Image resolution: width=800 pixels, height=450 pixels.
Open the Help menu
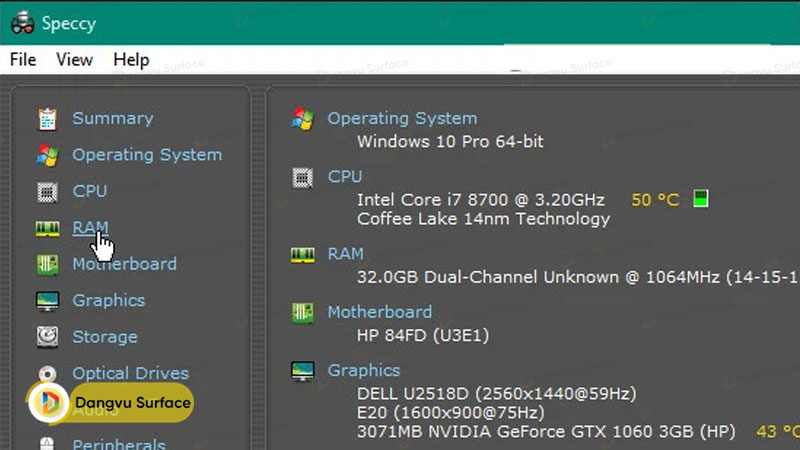coord(131,60)
